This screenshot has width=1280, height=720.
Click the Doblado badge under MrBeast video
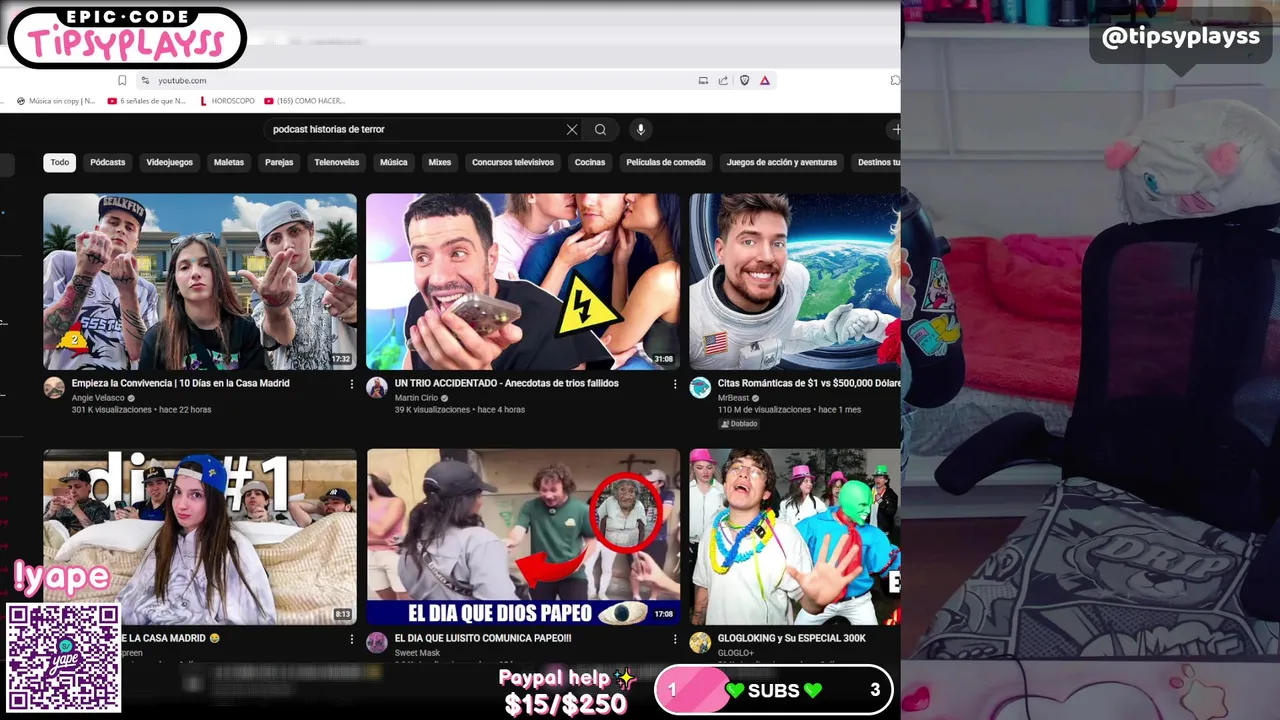point(739,423)
